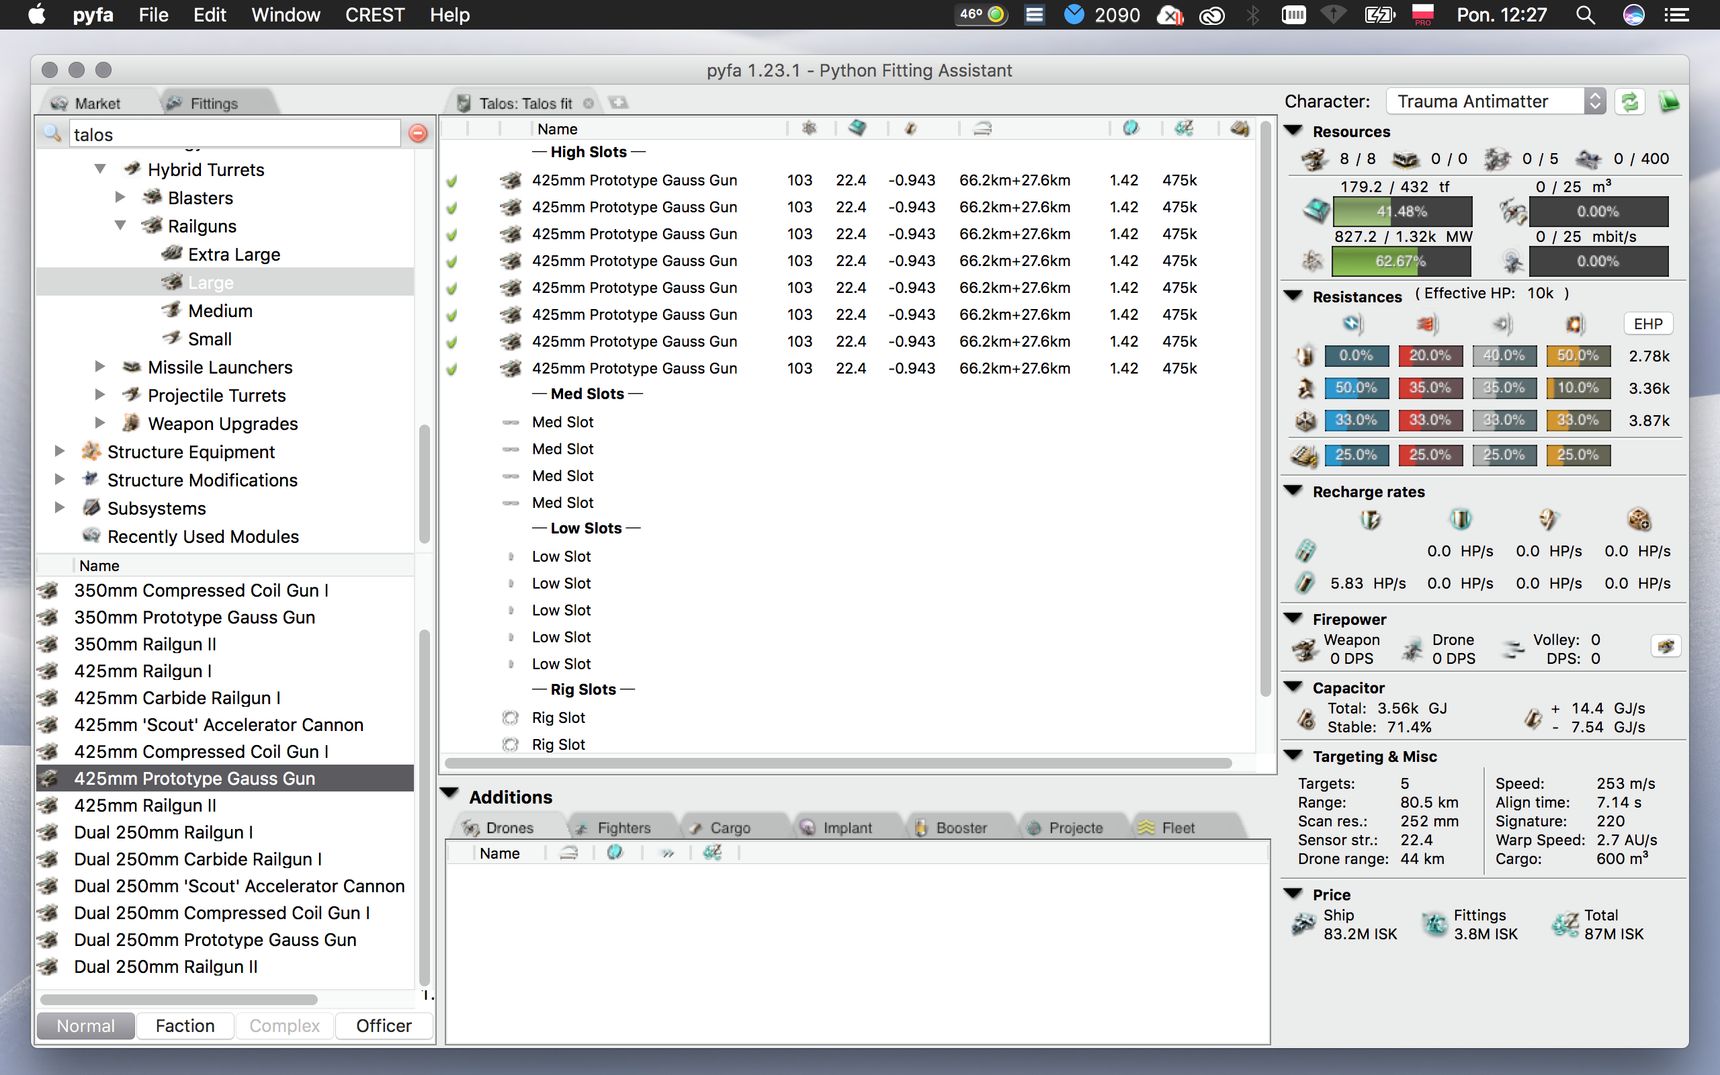Click the damage pattern row icon
1720x1075 pixels.
(1304, 455)
